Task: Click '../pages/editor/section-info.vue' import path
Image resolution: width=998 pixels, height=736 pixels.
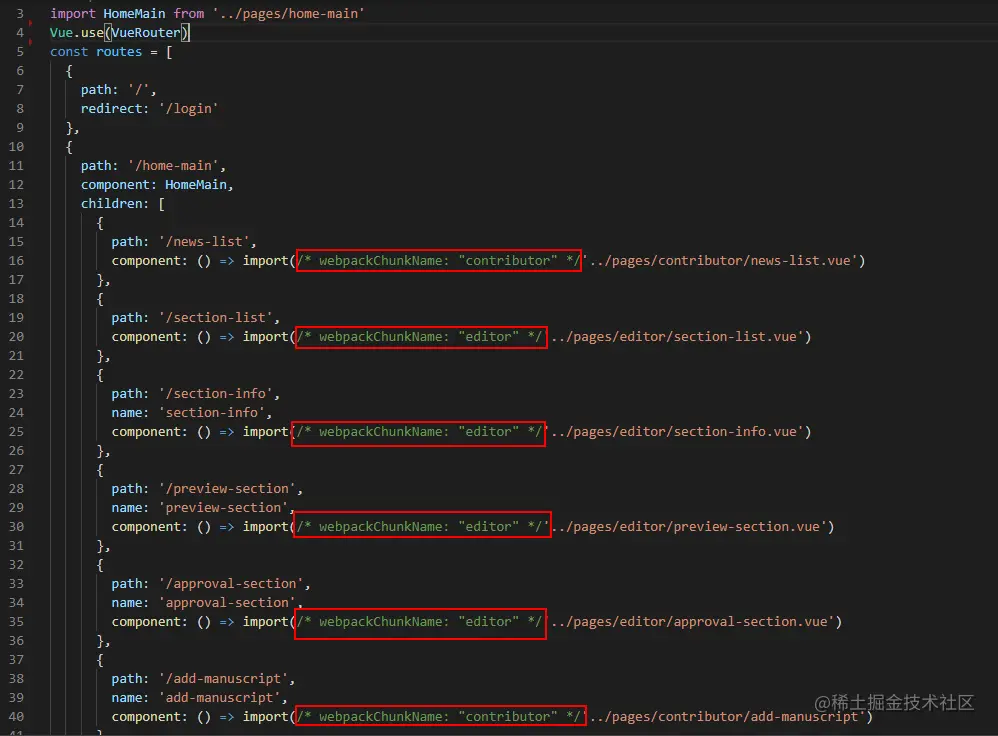Action: tap(674, 432)
